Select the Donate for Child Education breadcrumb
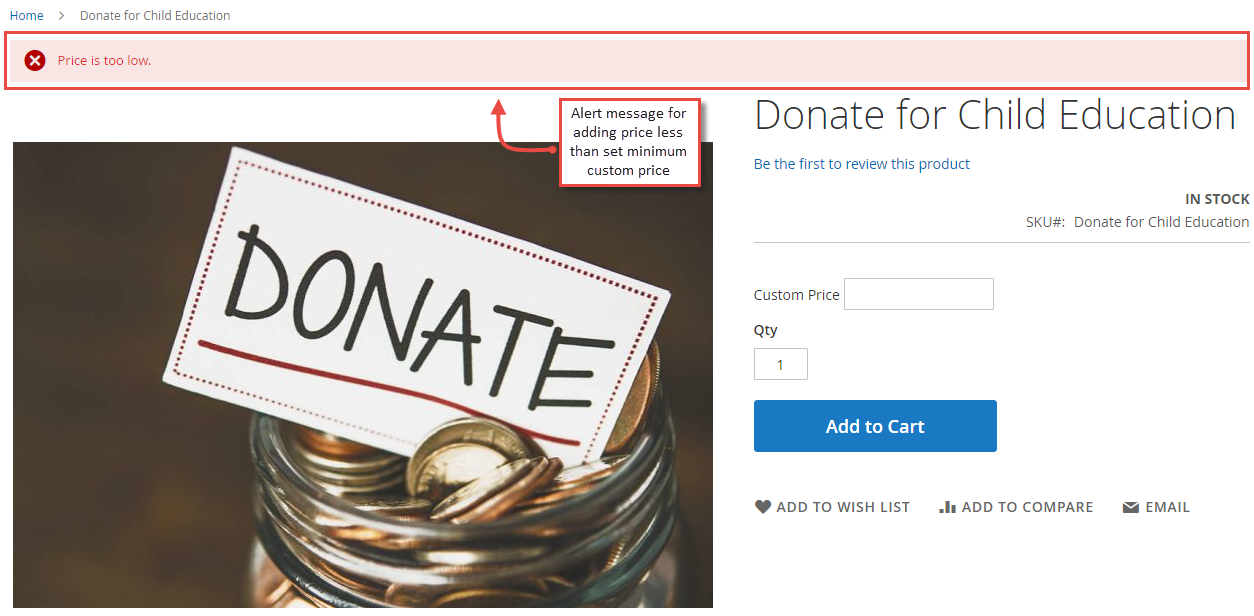 coord(155,16)
